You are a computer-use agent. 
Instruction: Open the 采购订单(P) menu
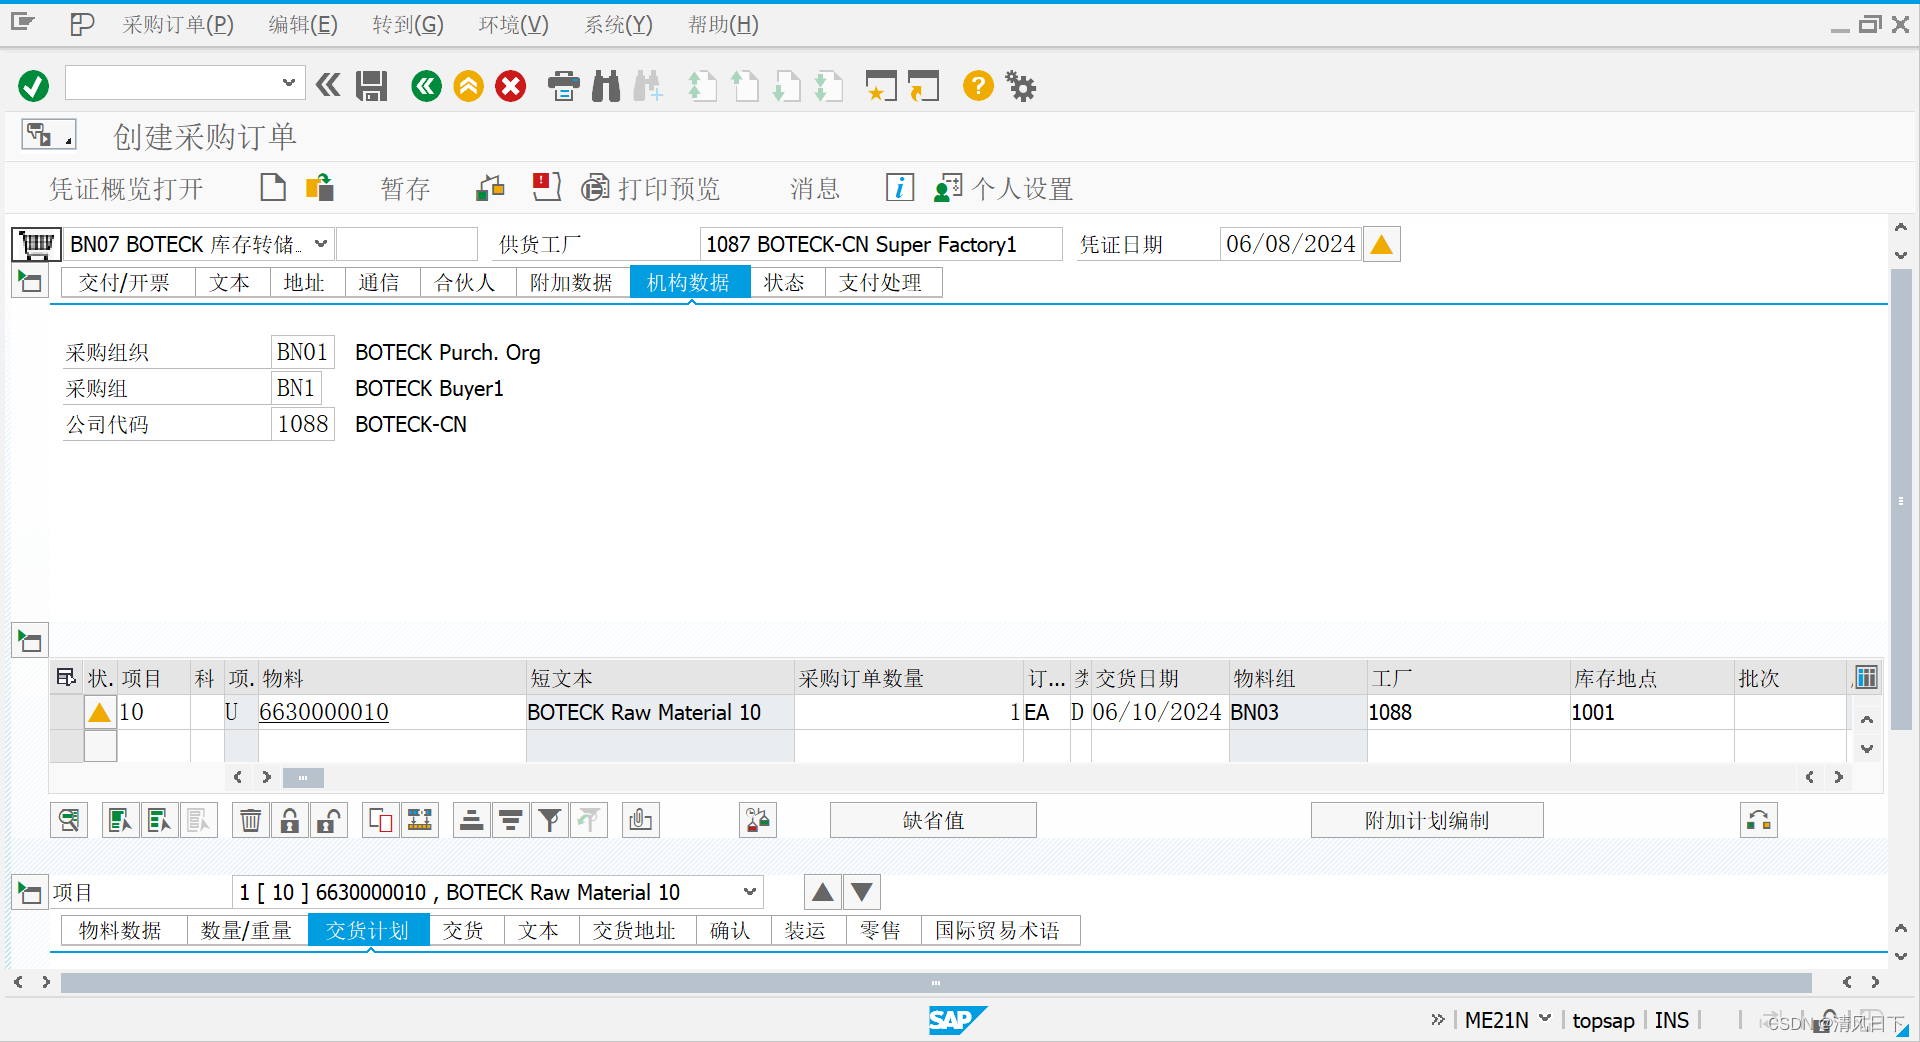pos(178,25)
